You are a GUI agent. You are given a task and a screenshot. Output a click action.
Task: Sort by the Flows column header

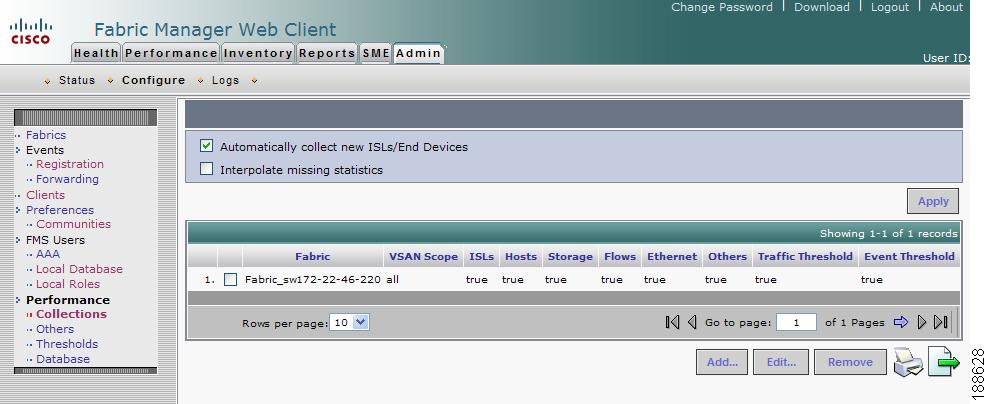point(620,257)
